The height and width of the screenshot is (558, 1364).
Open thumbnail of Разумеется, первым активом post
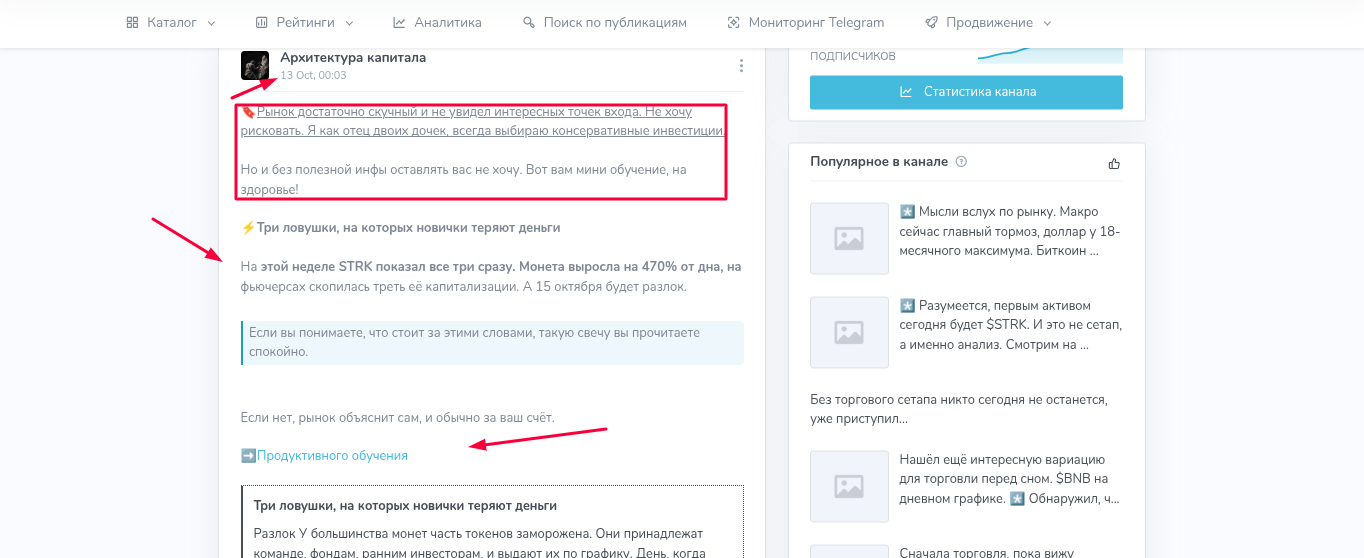[x=849, y=332]
